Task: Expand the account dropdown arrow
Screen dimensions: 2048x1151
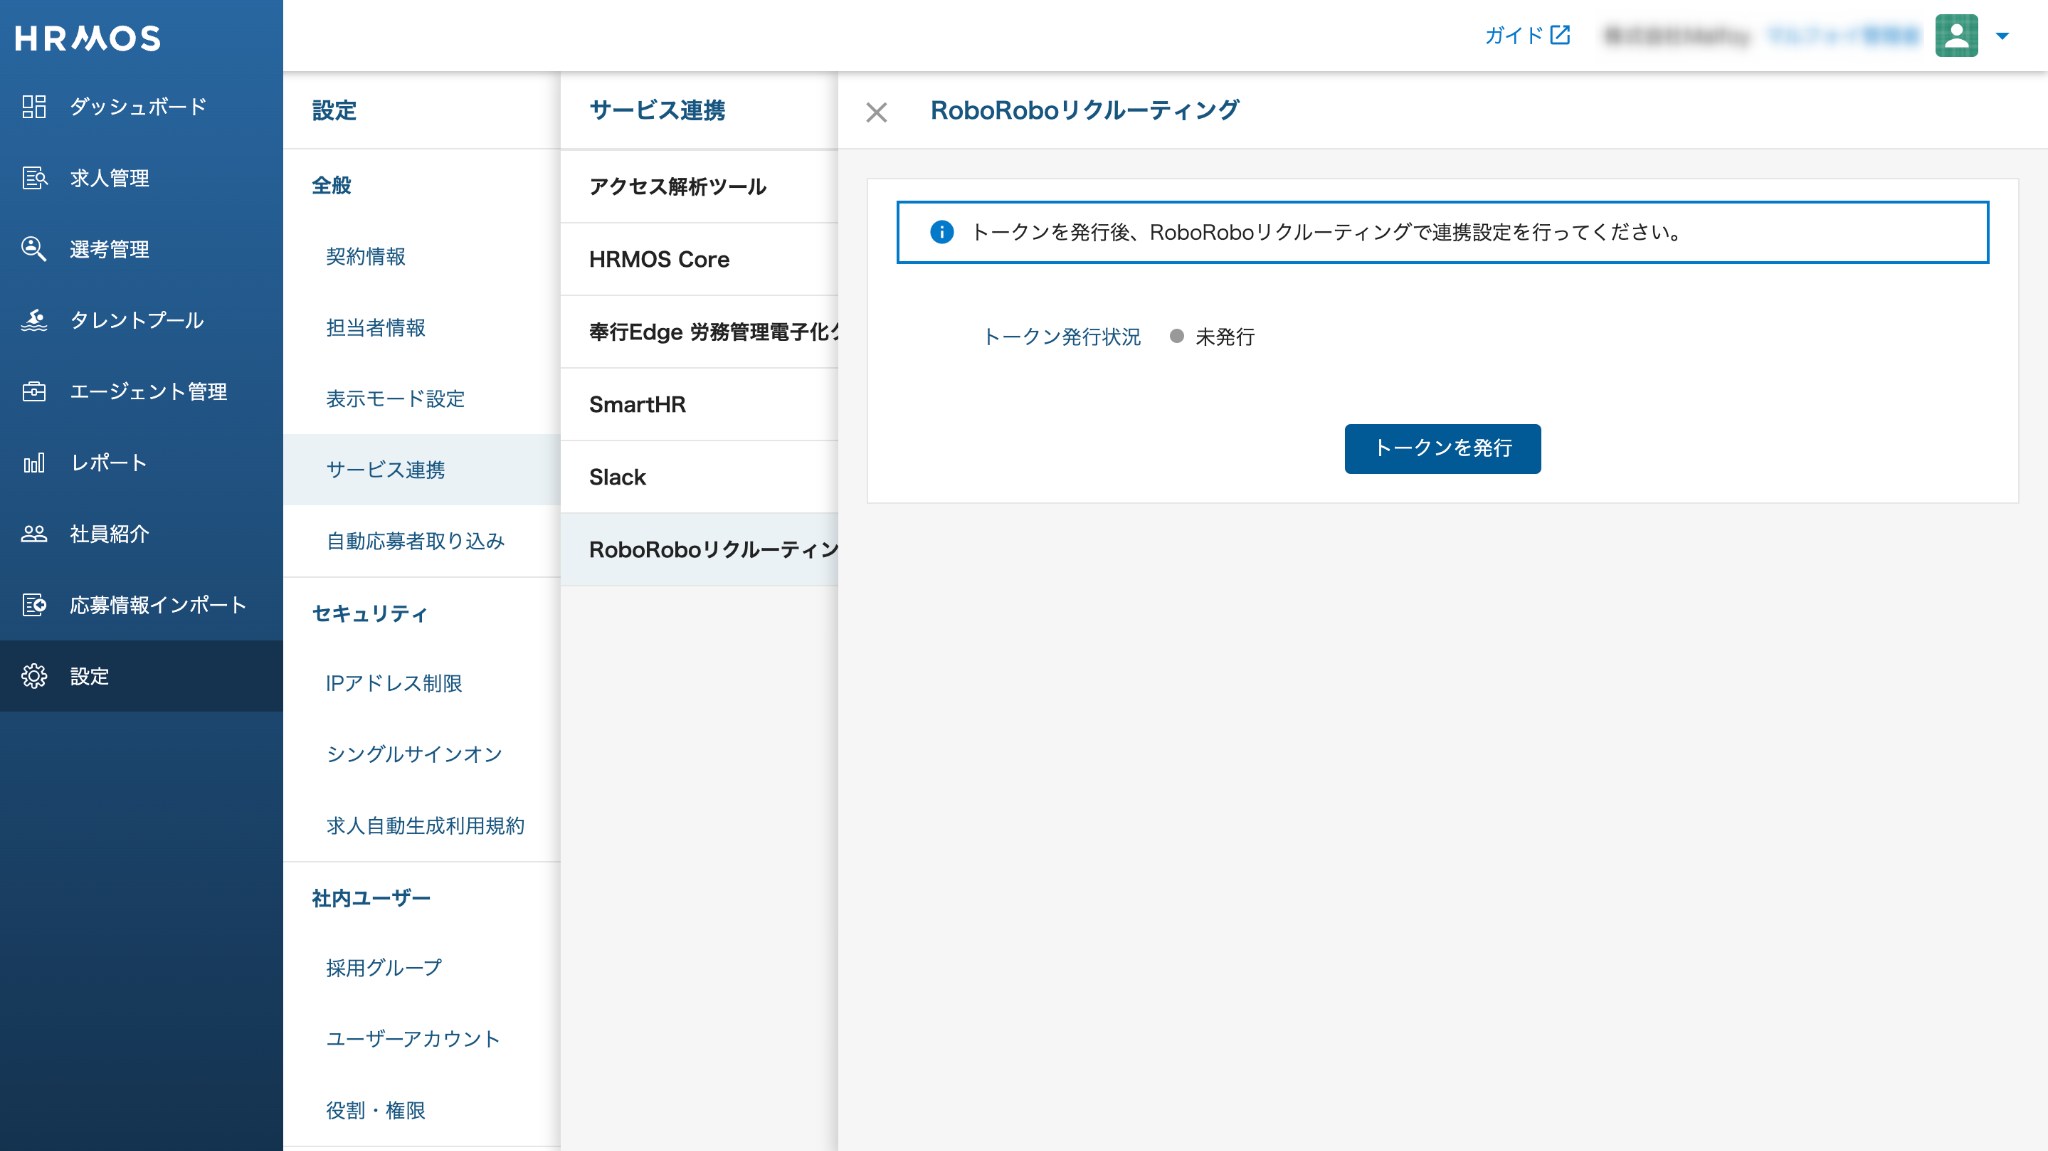Action: [2002, 36]
